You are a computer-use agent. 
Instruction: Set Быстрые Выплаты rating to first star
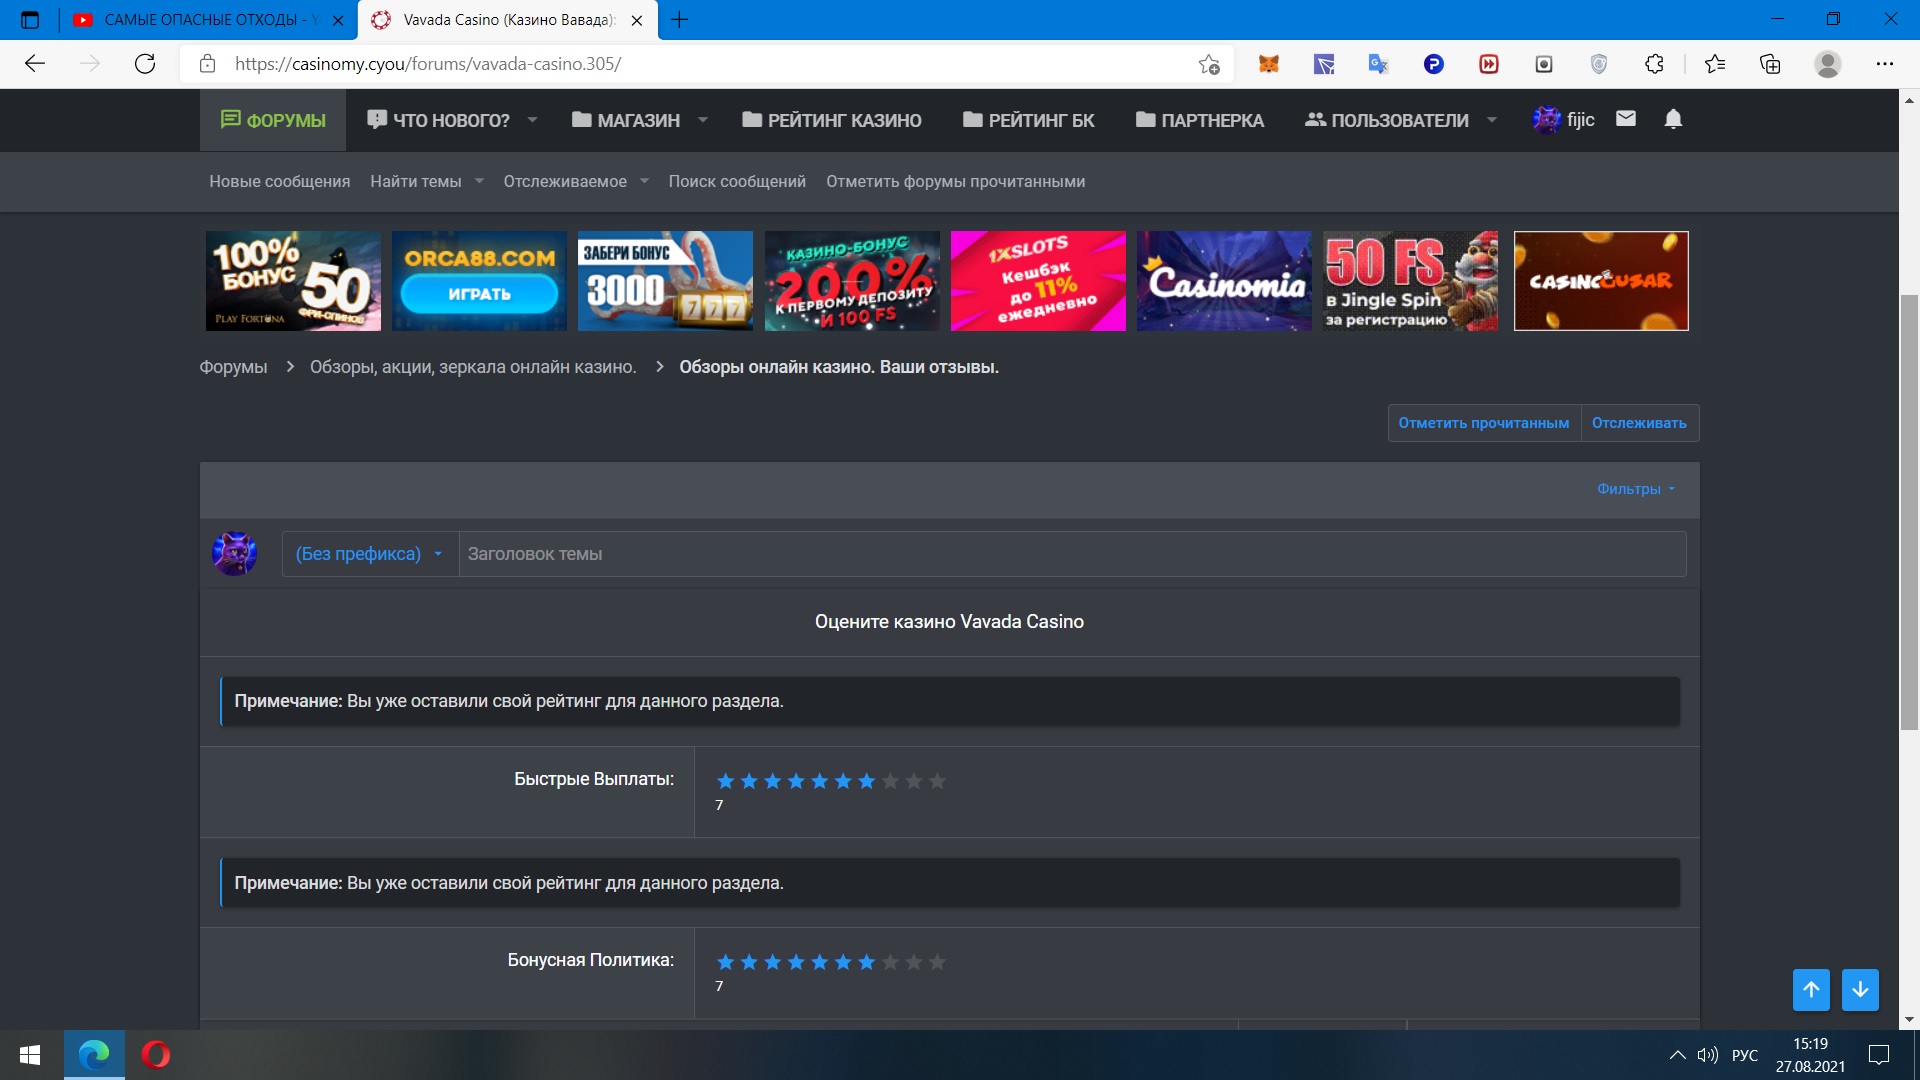click(x=725, y=781)
